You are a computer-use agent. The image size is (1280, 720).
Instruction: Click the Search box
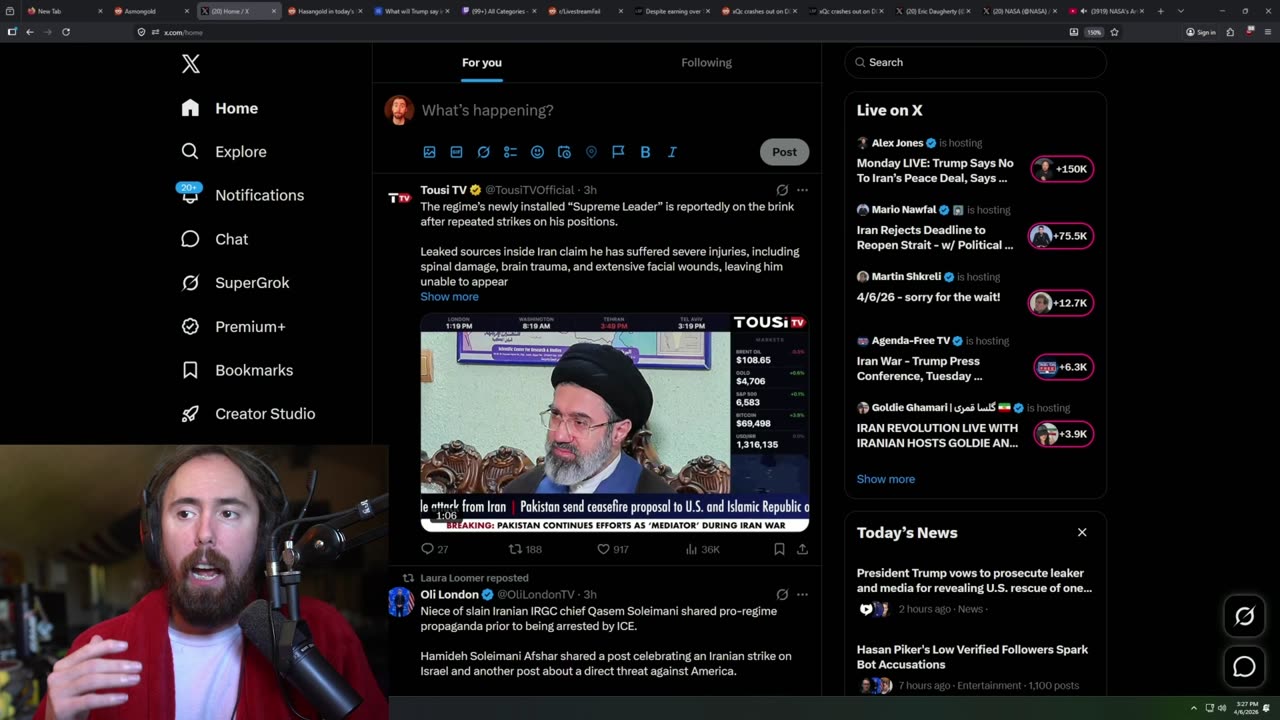(975, 62)
